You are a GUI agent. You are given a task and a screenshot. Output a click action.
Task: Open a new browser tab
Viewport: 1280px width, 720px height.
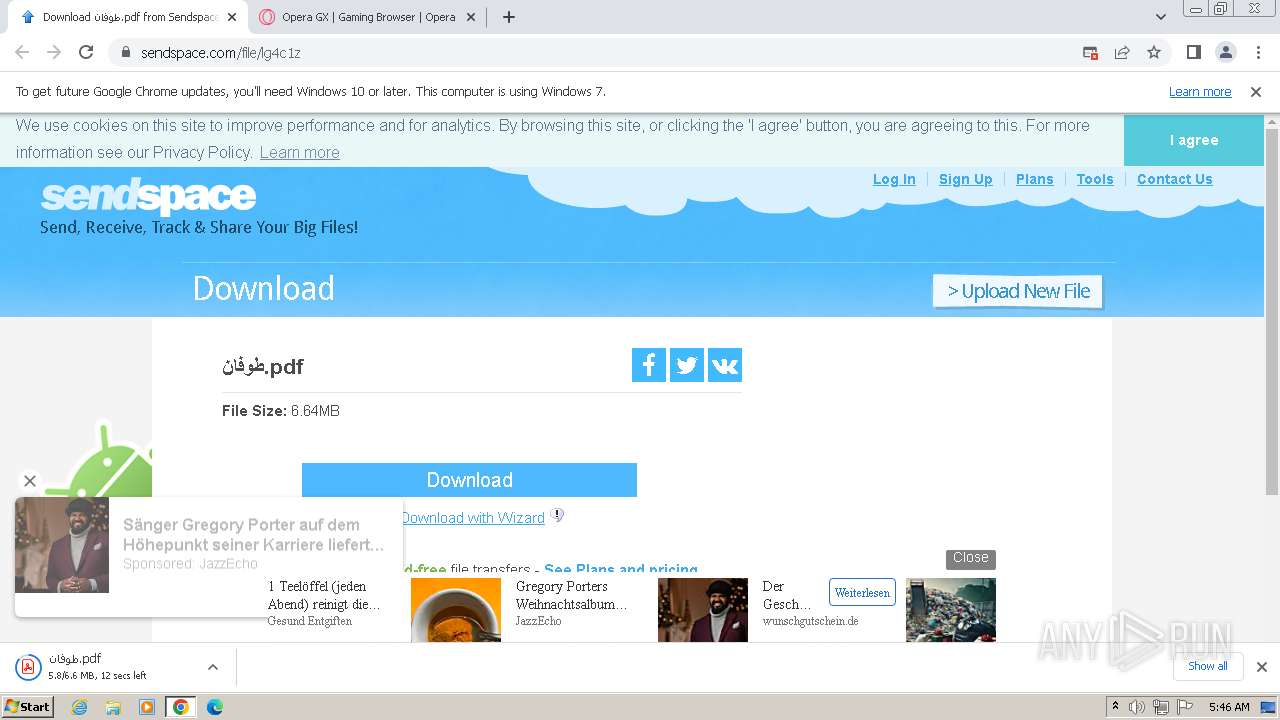pos(509,17)
